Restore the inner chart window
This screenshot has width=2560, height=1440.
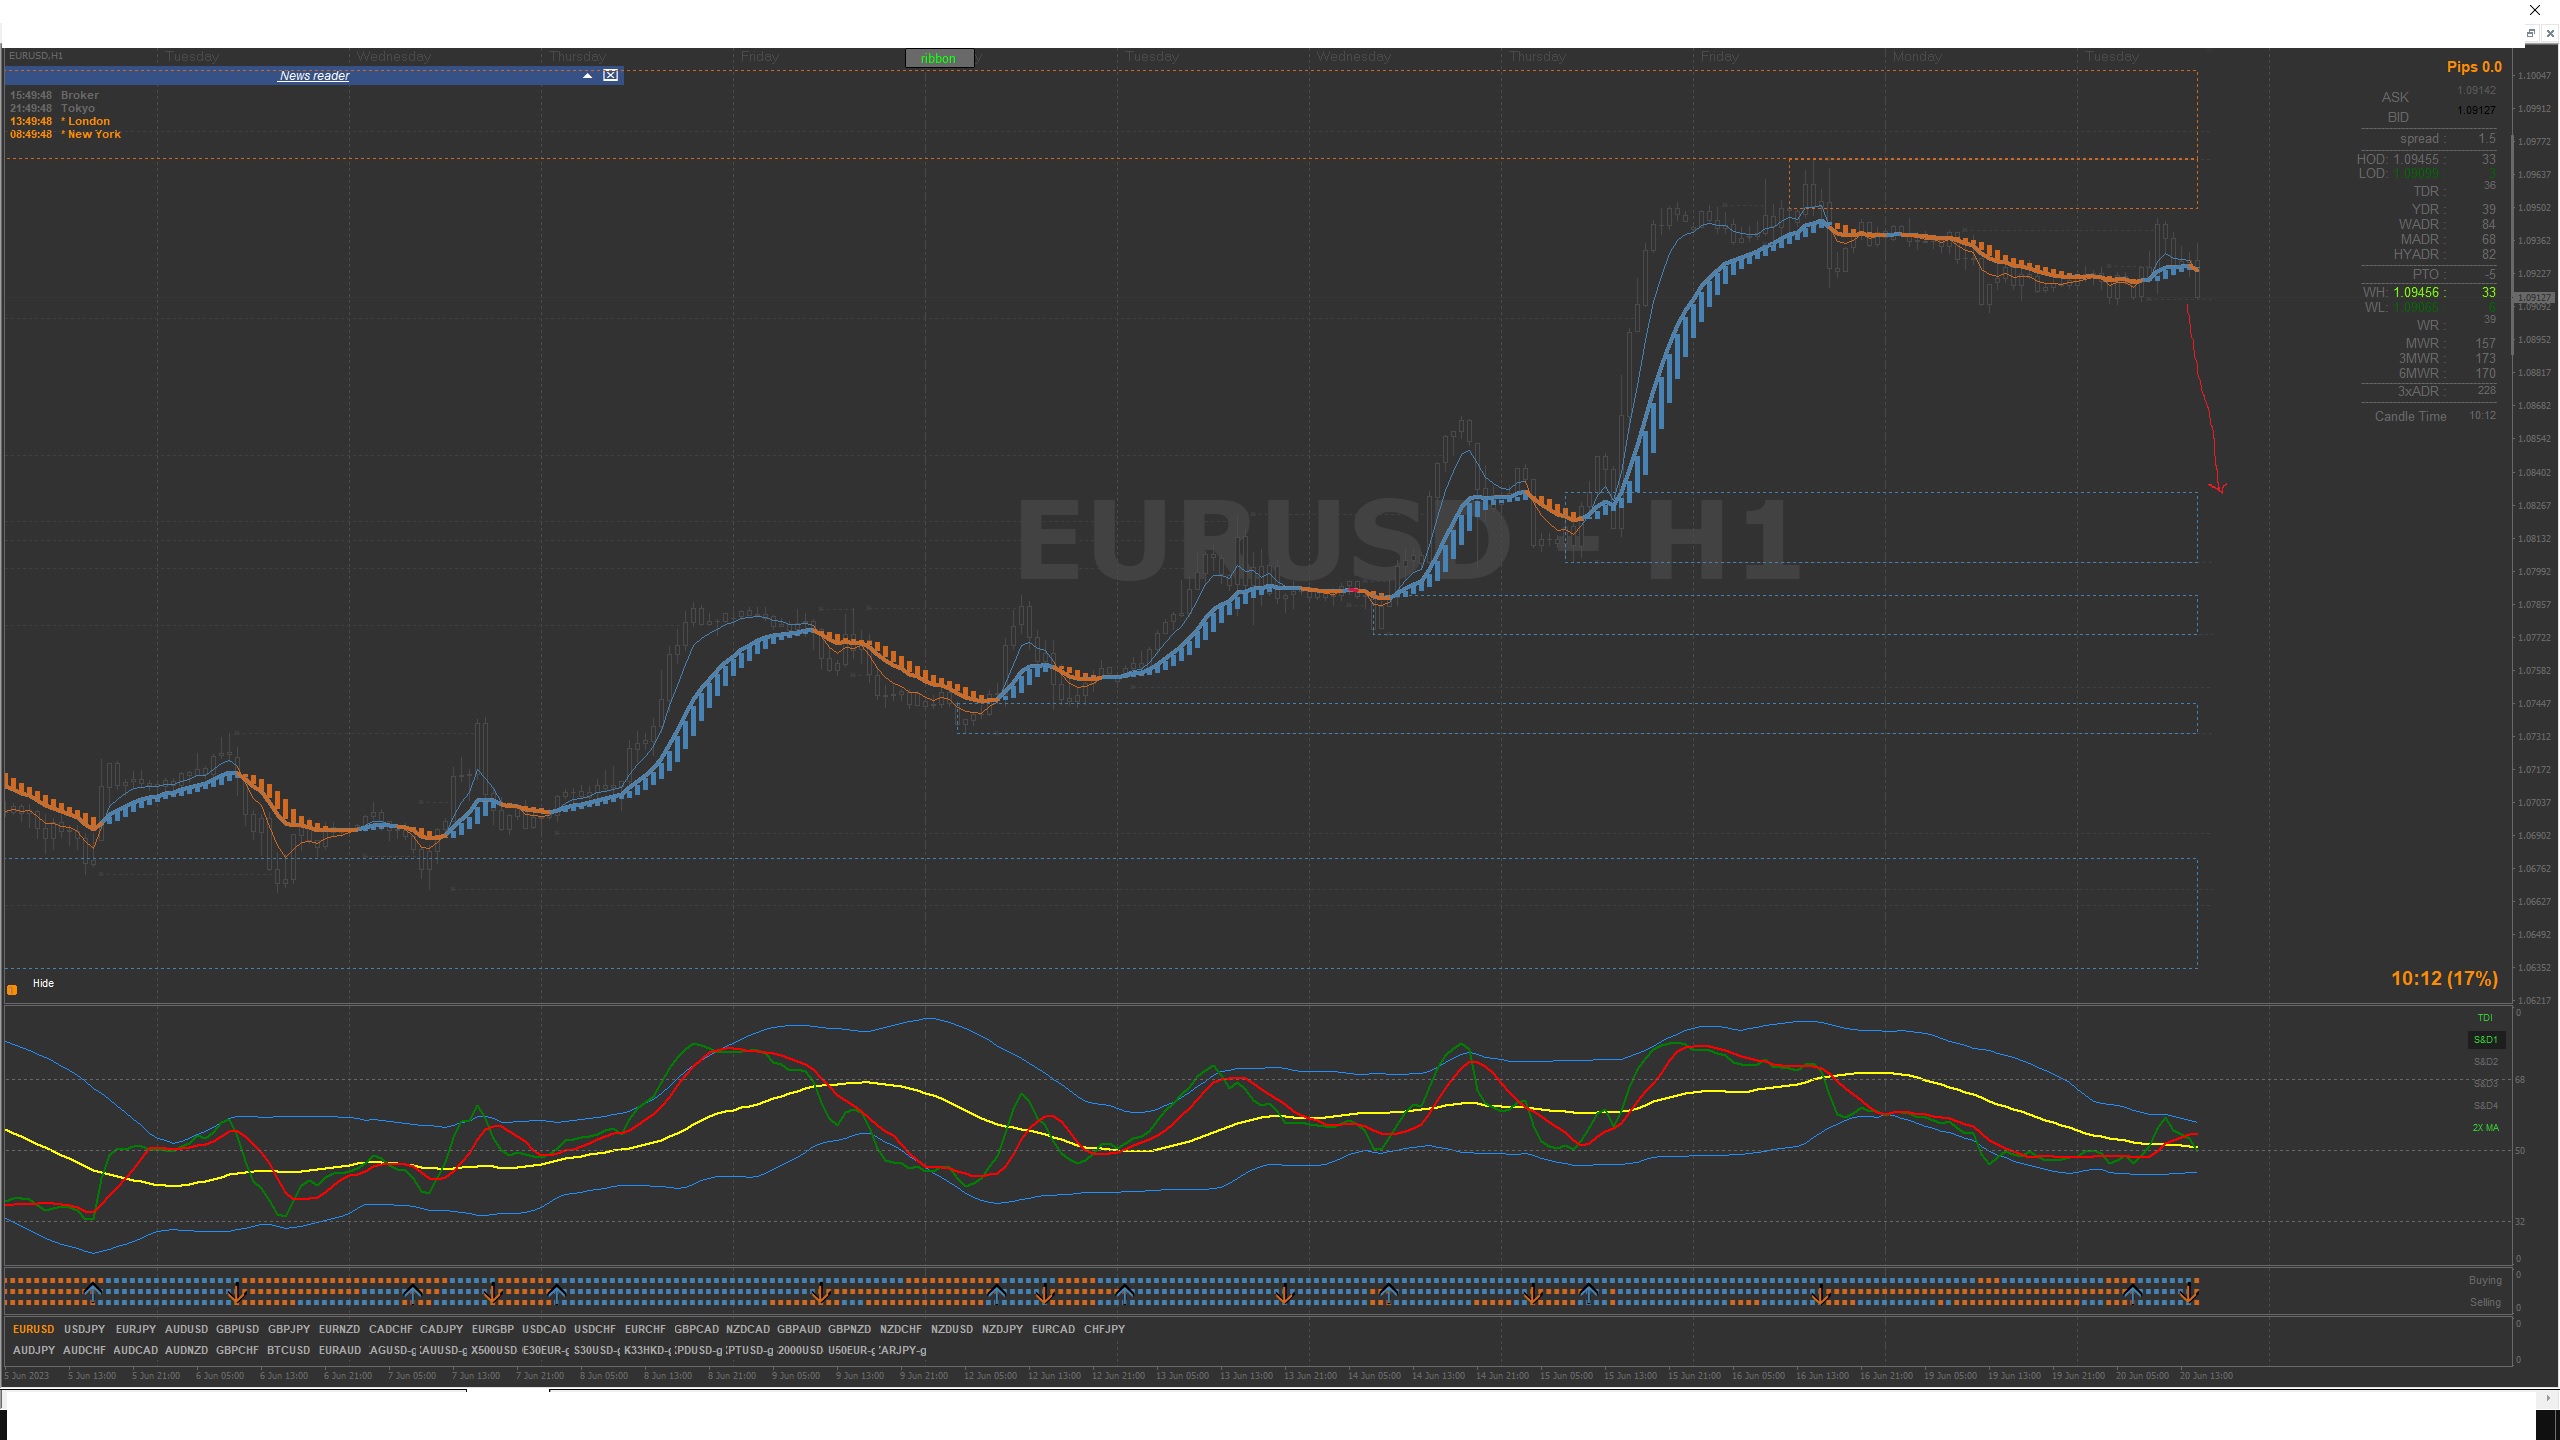2531,33
